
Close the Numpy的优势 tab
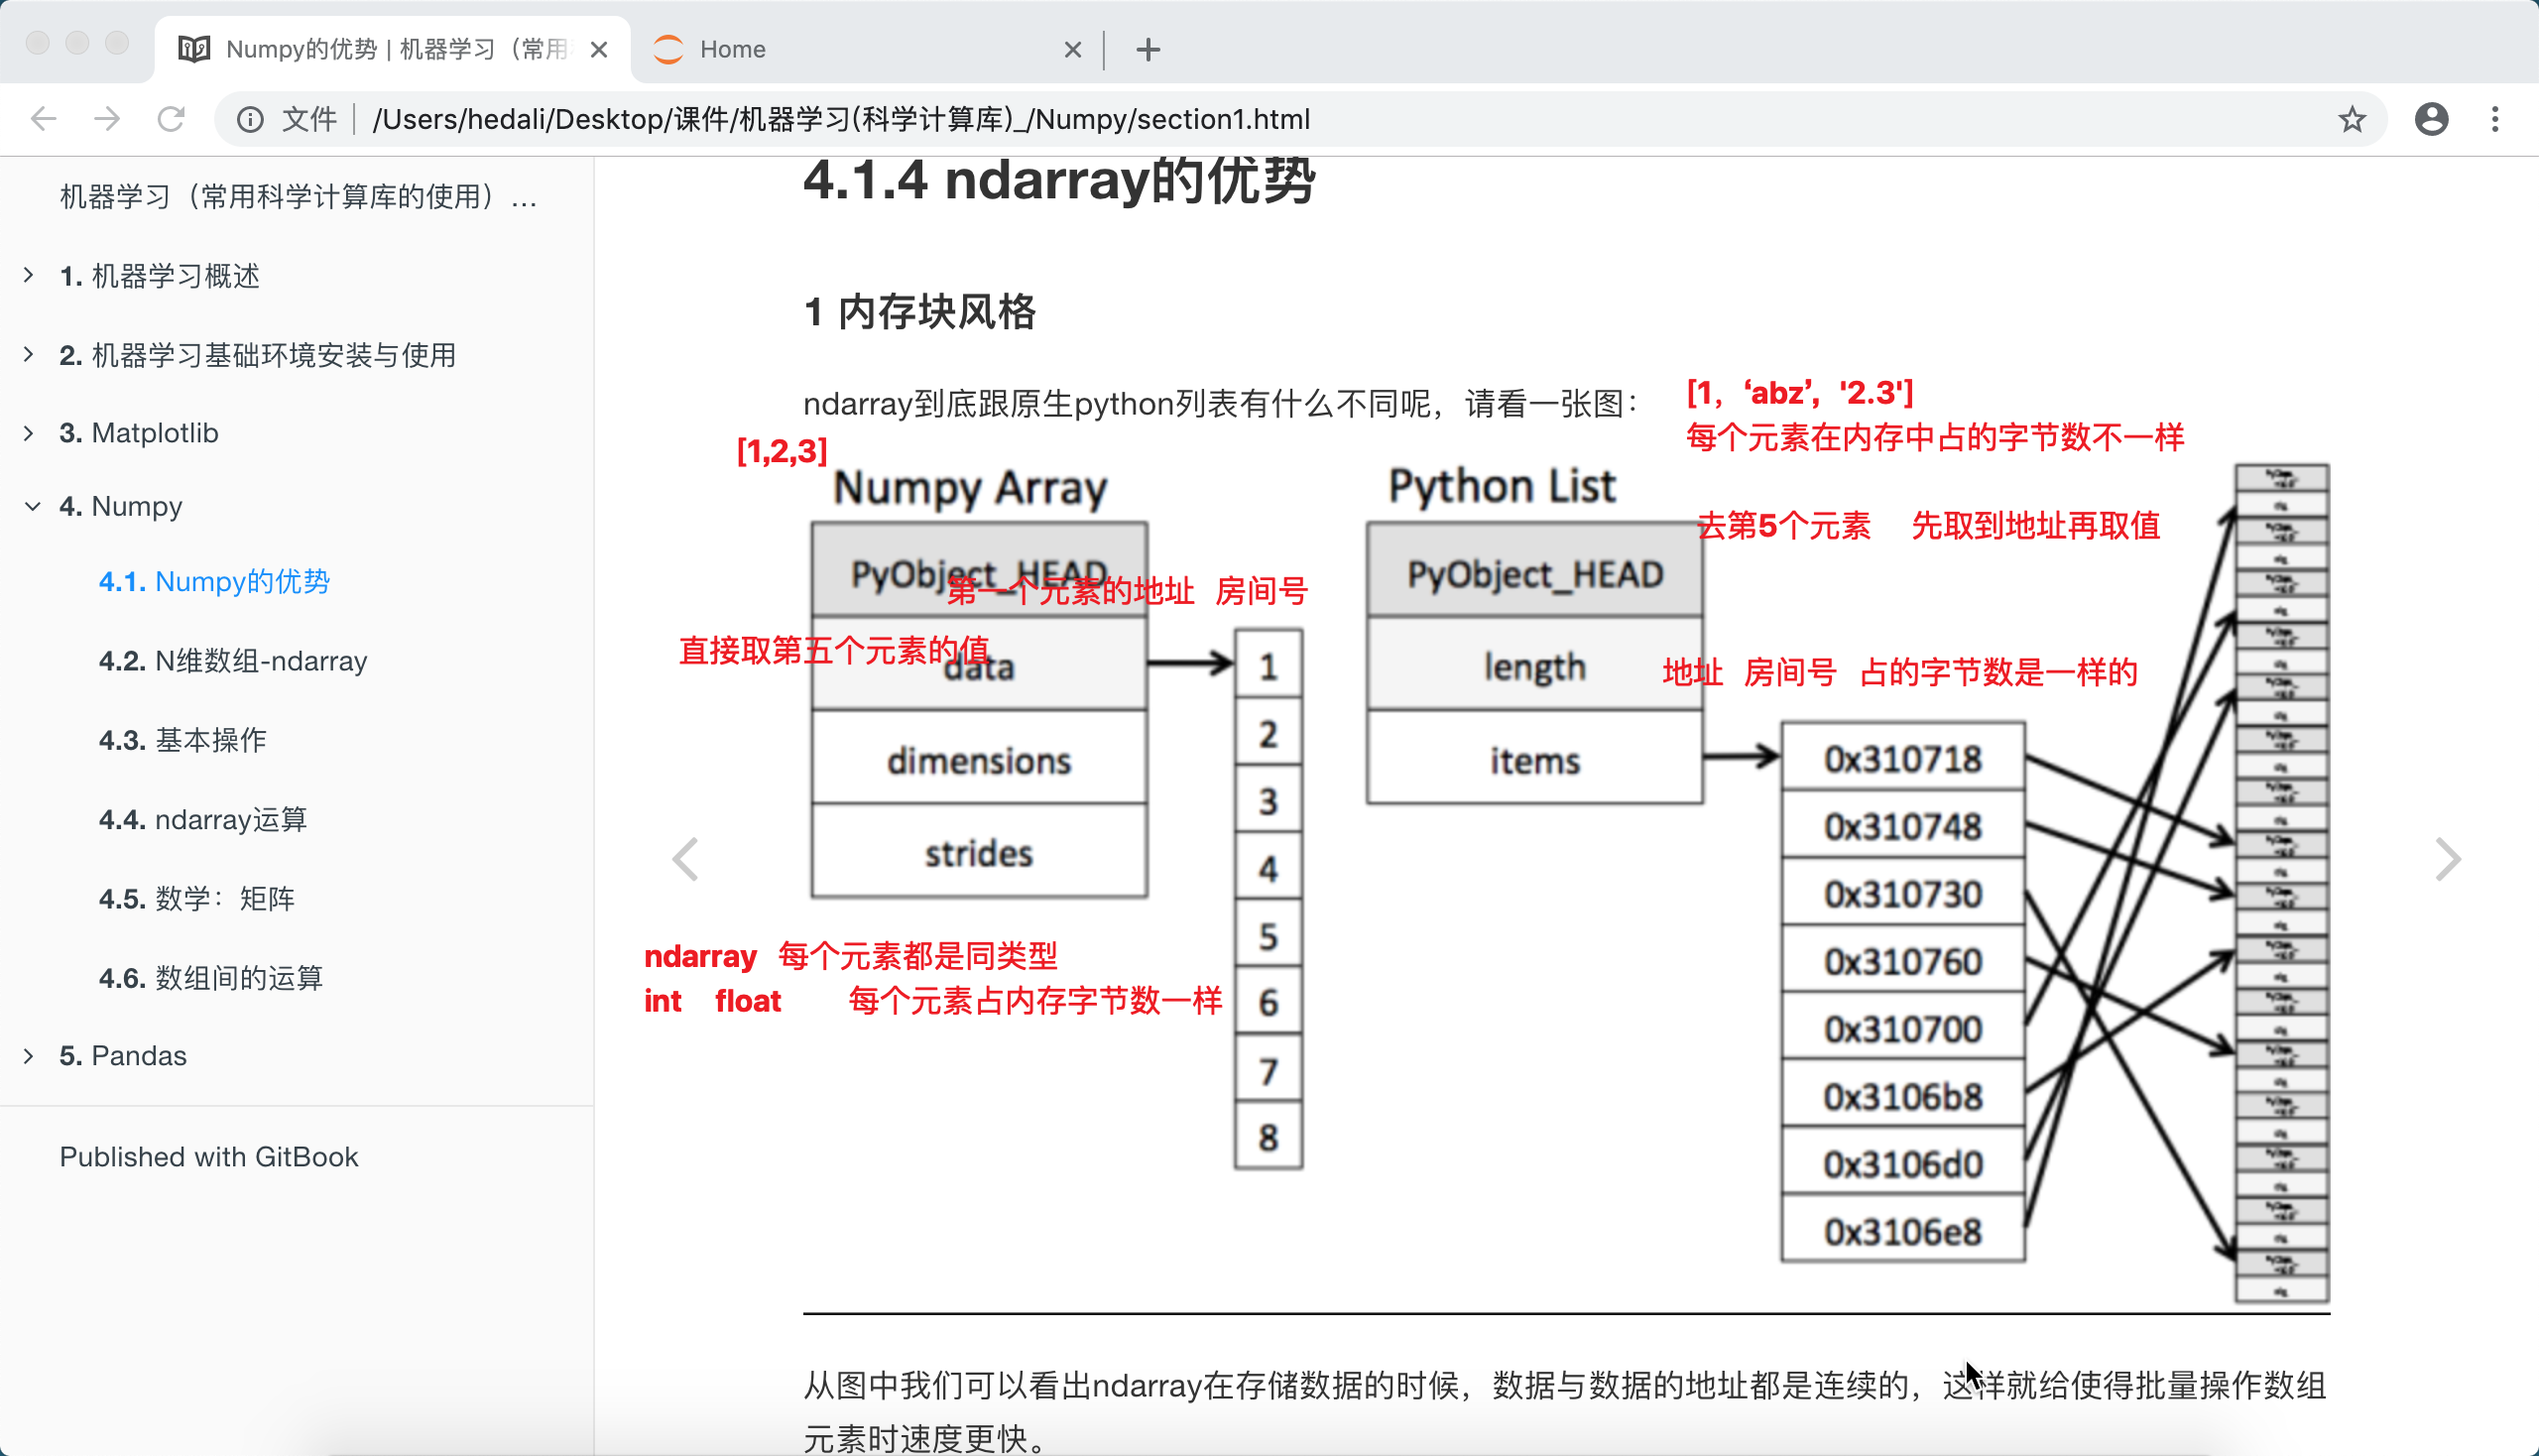tap(599, 49)
